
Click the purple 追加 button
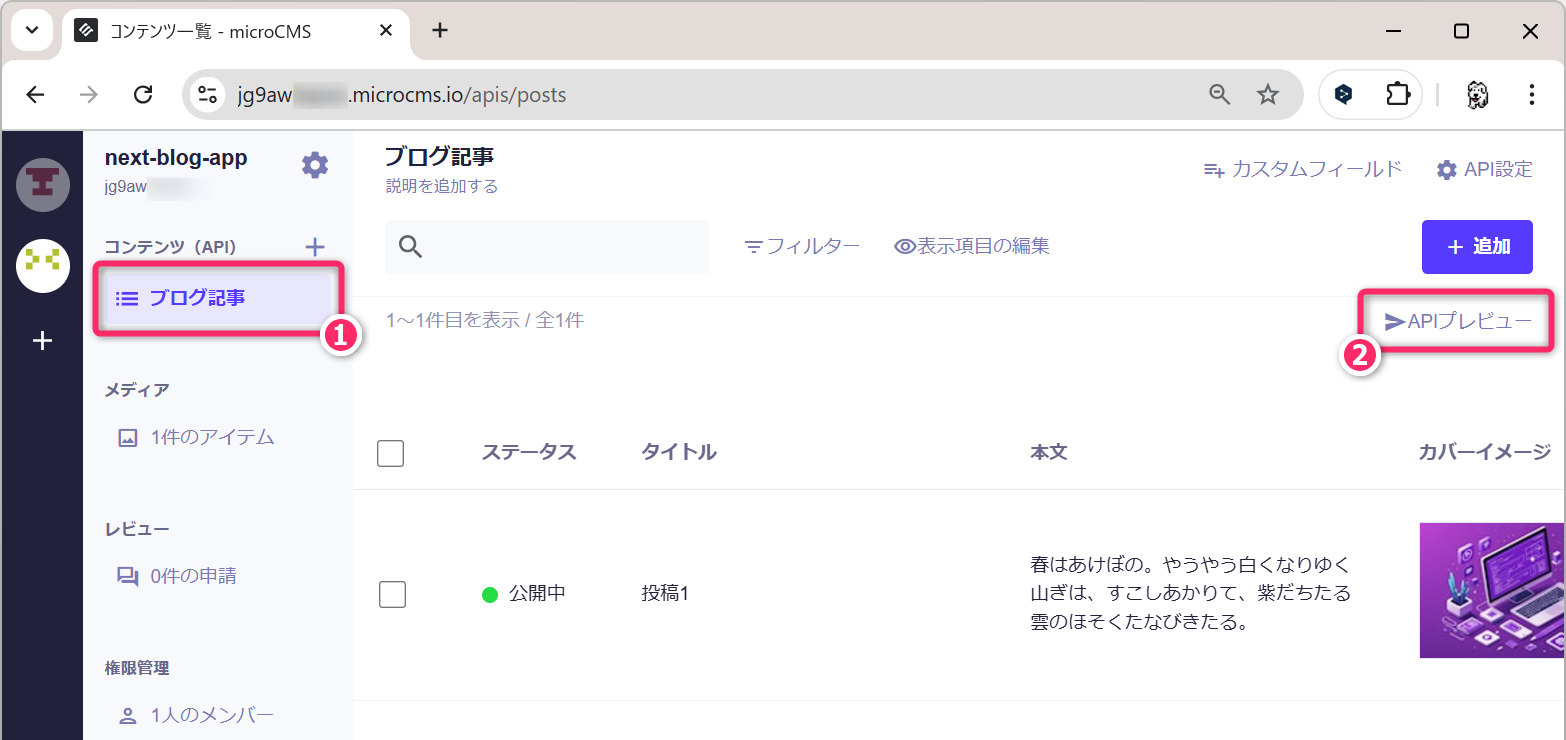[1477, 247]
